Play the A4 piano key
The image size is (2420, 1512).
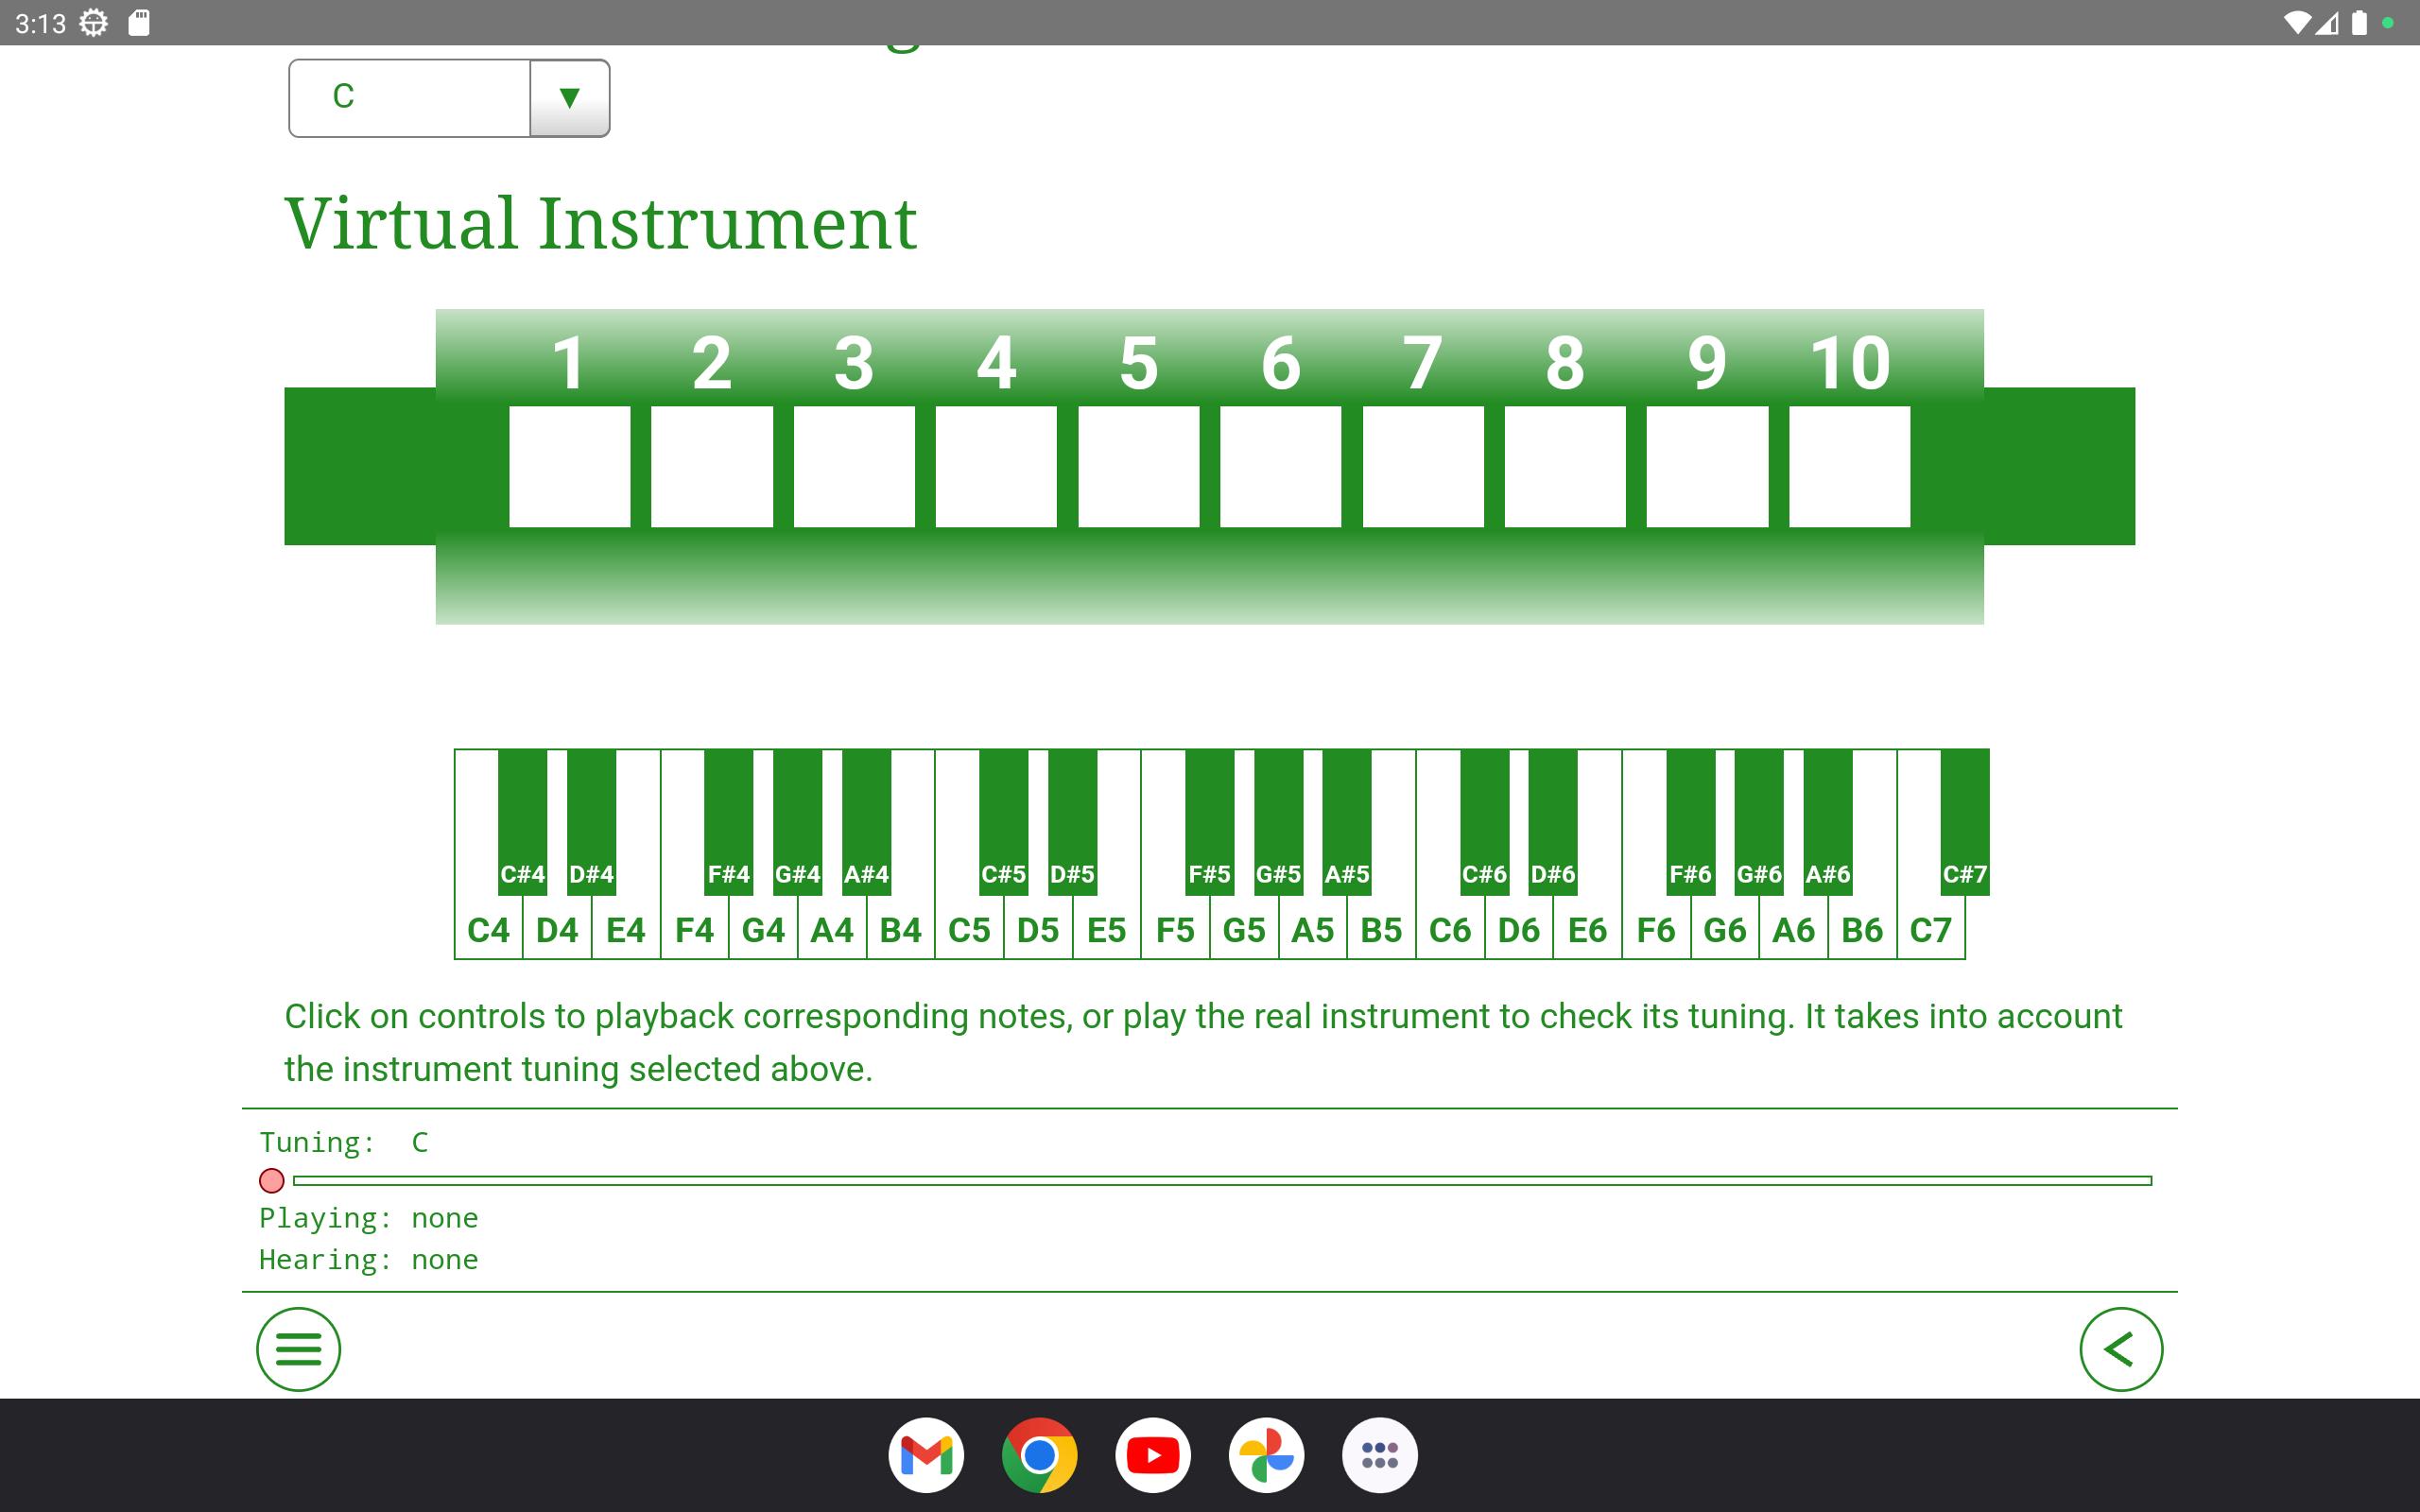832,930
